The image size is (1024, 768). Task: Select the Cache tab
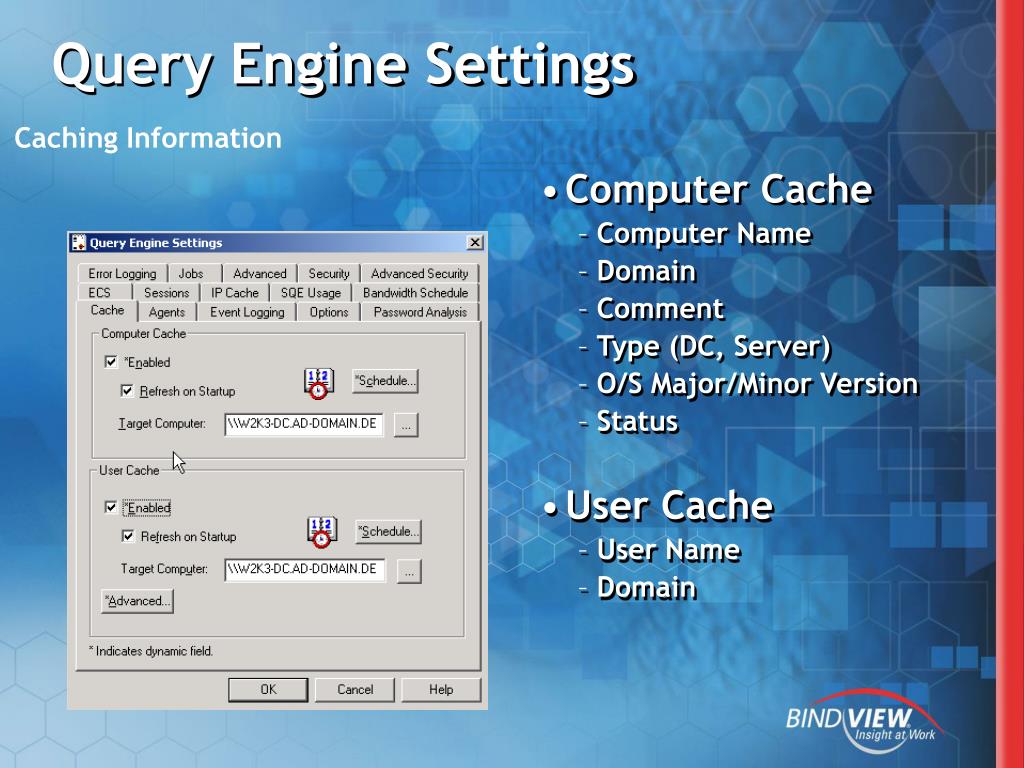coord(107,310)
